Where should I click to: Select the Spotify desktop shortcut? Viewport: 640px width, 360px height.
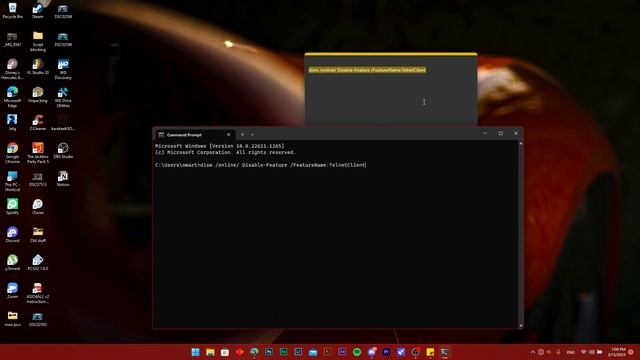coord(12,207)
